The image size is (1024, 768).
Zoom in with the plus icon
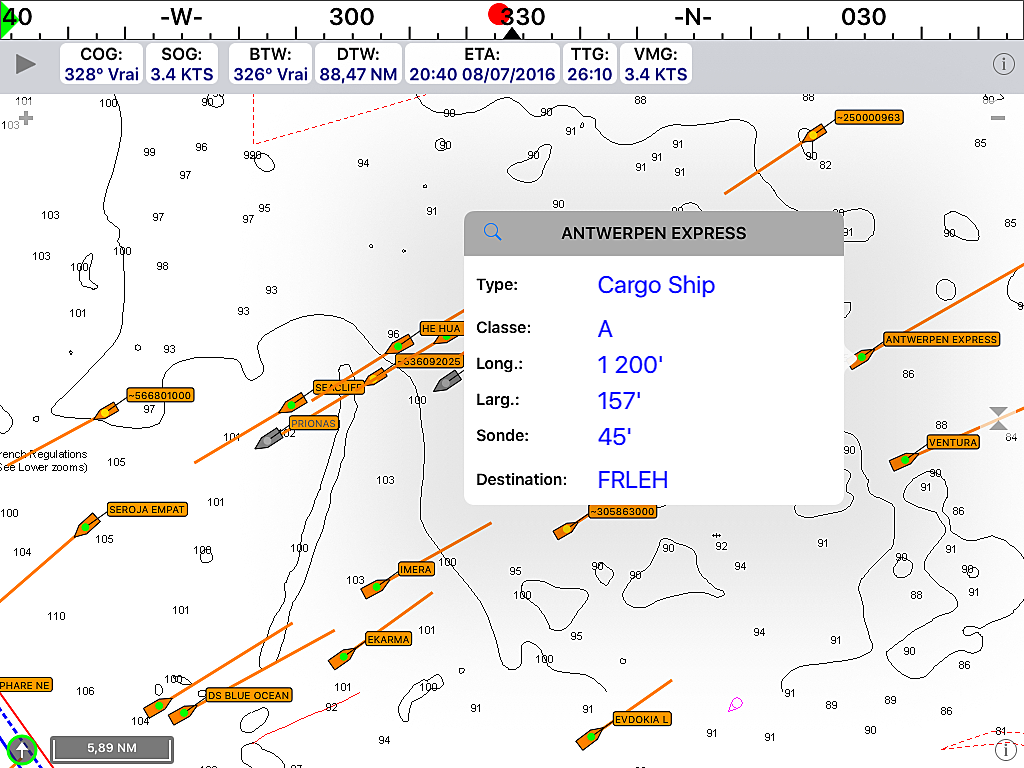pyautogui.click(x=25, y=118)
